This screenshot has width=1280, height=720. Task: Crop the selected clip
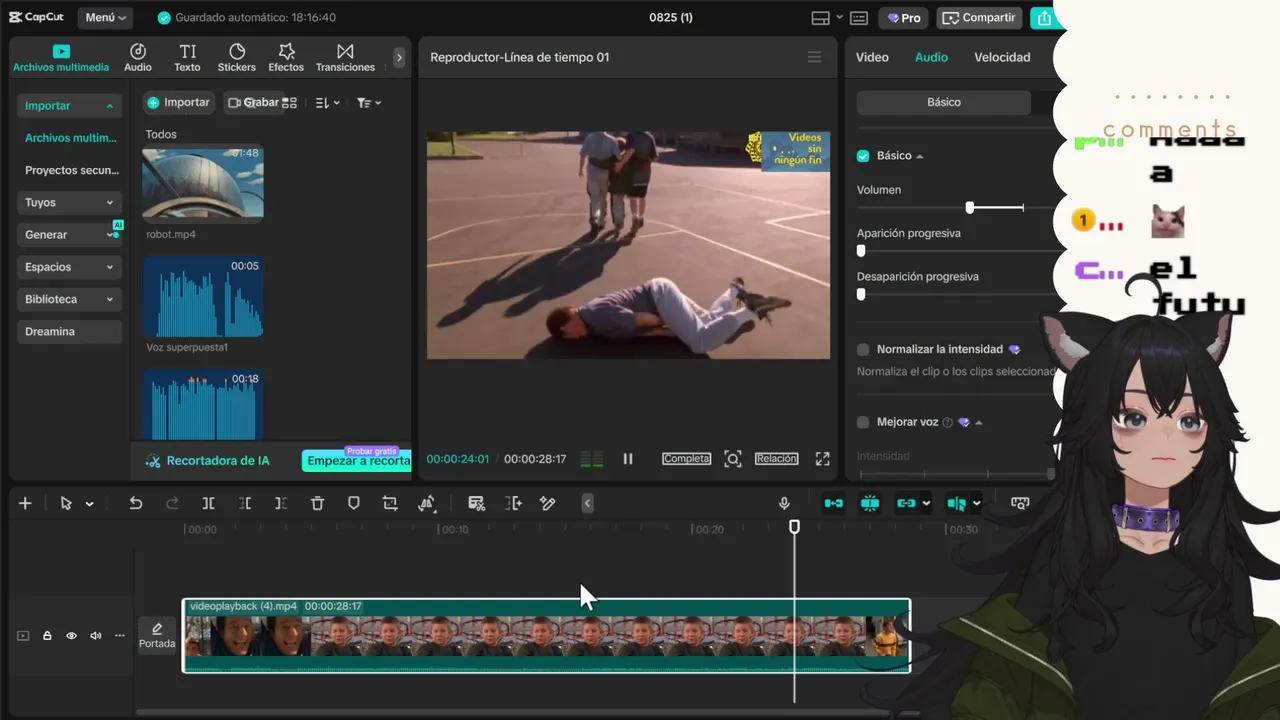click(x=390, y=503)
